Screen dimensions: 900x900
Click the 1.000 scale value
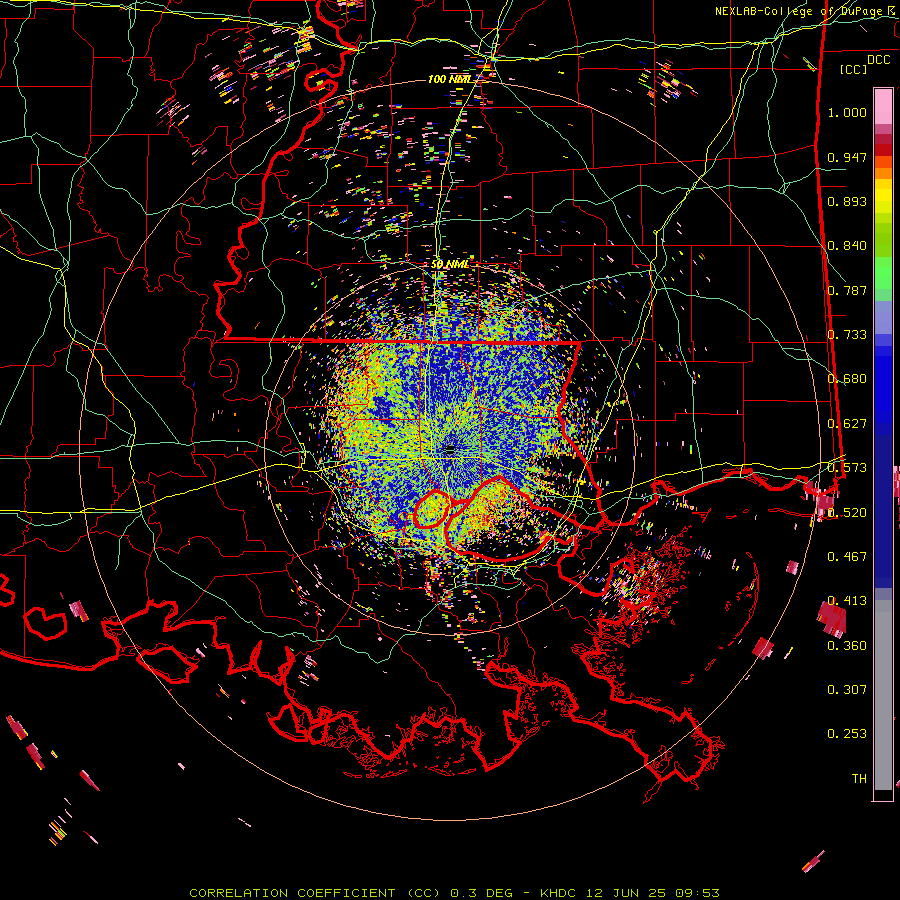[847, 112]
